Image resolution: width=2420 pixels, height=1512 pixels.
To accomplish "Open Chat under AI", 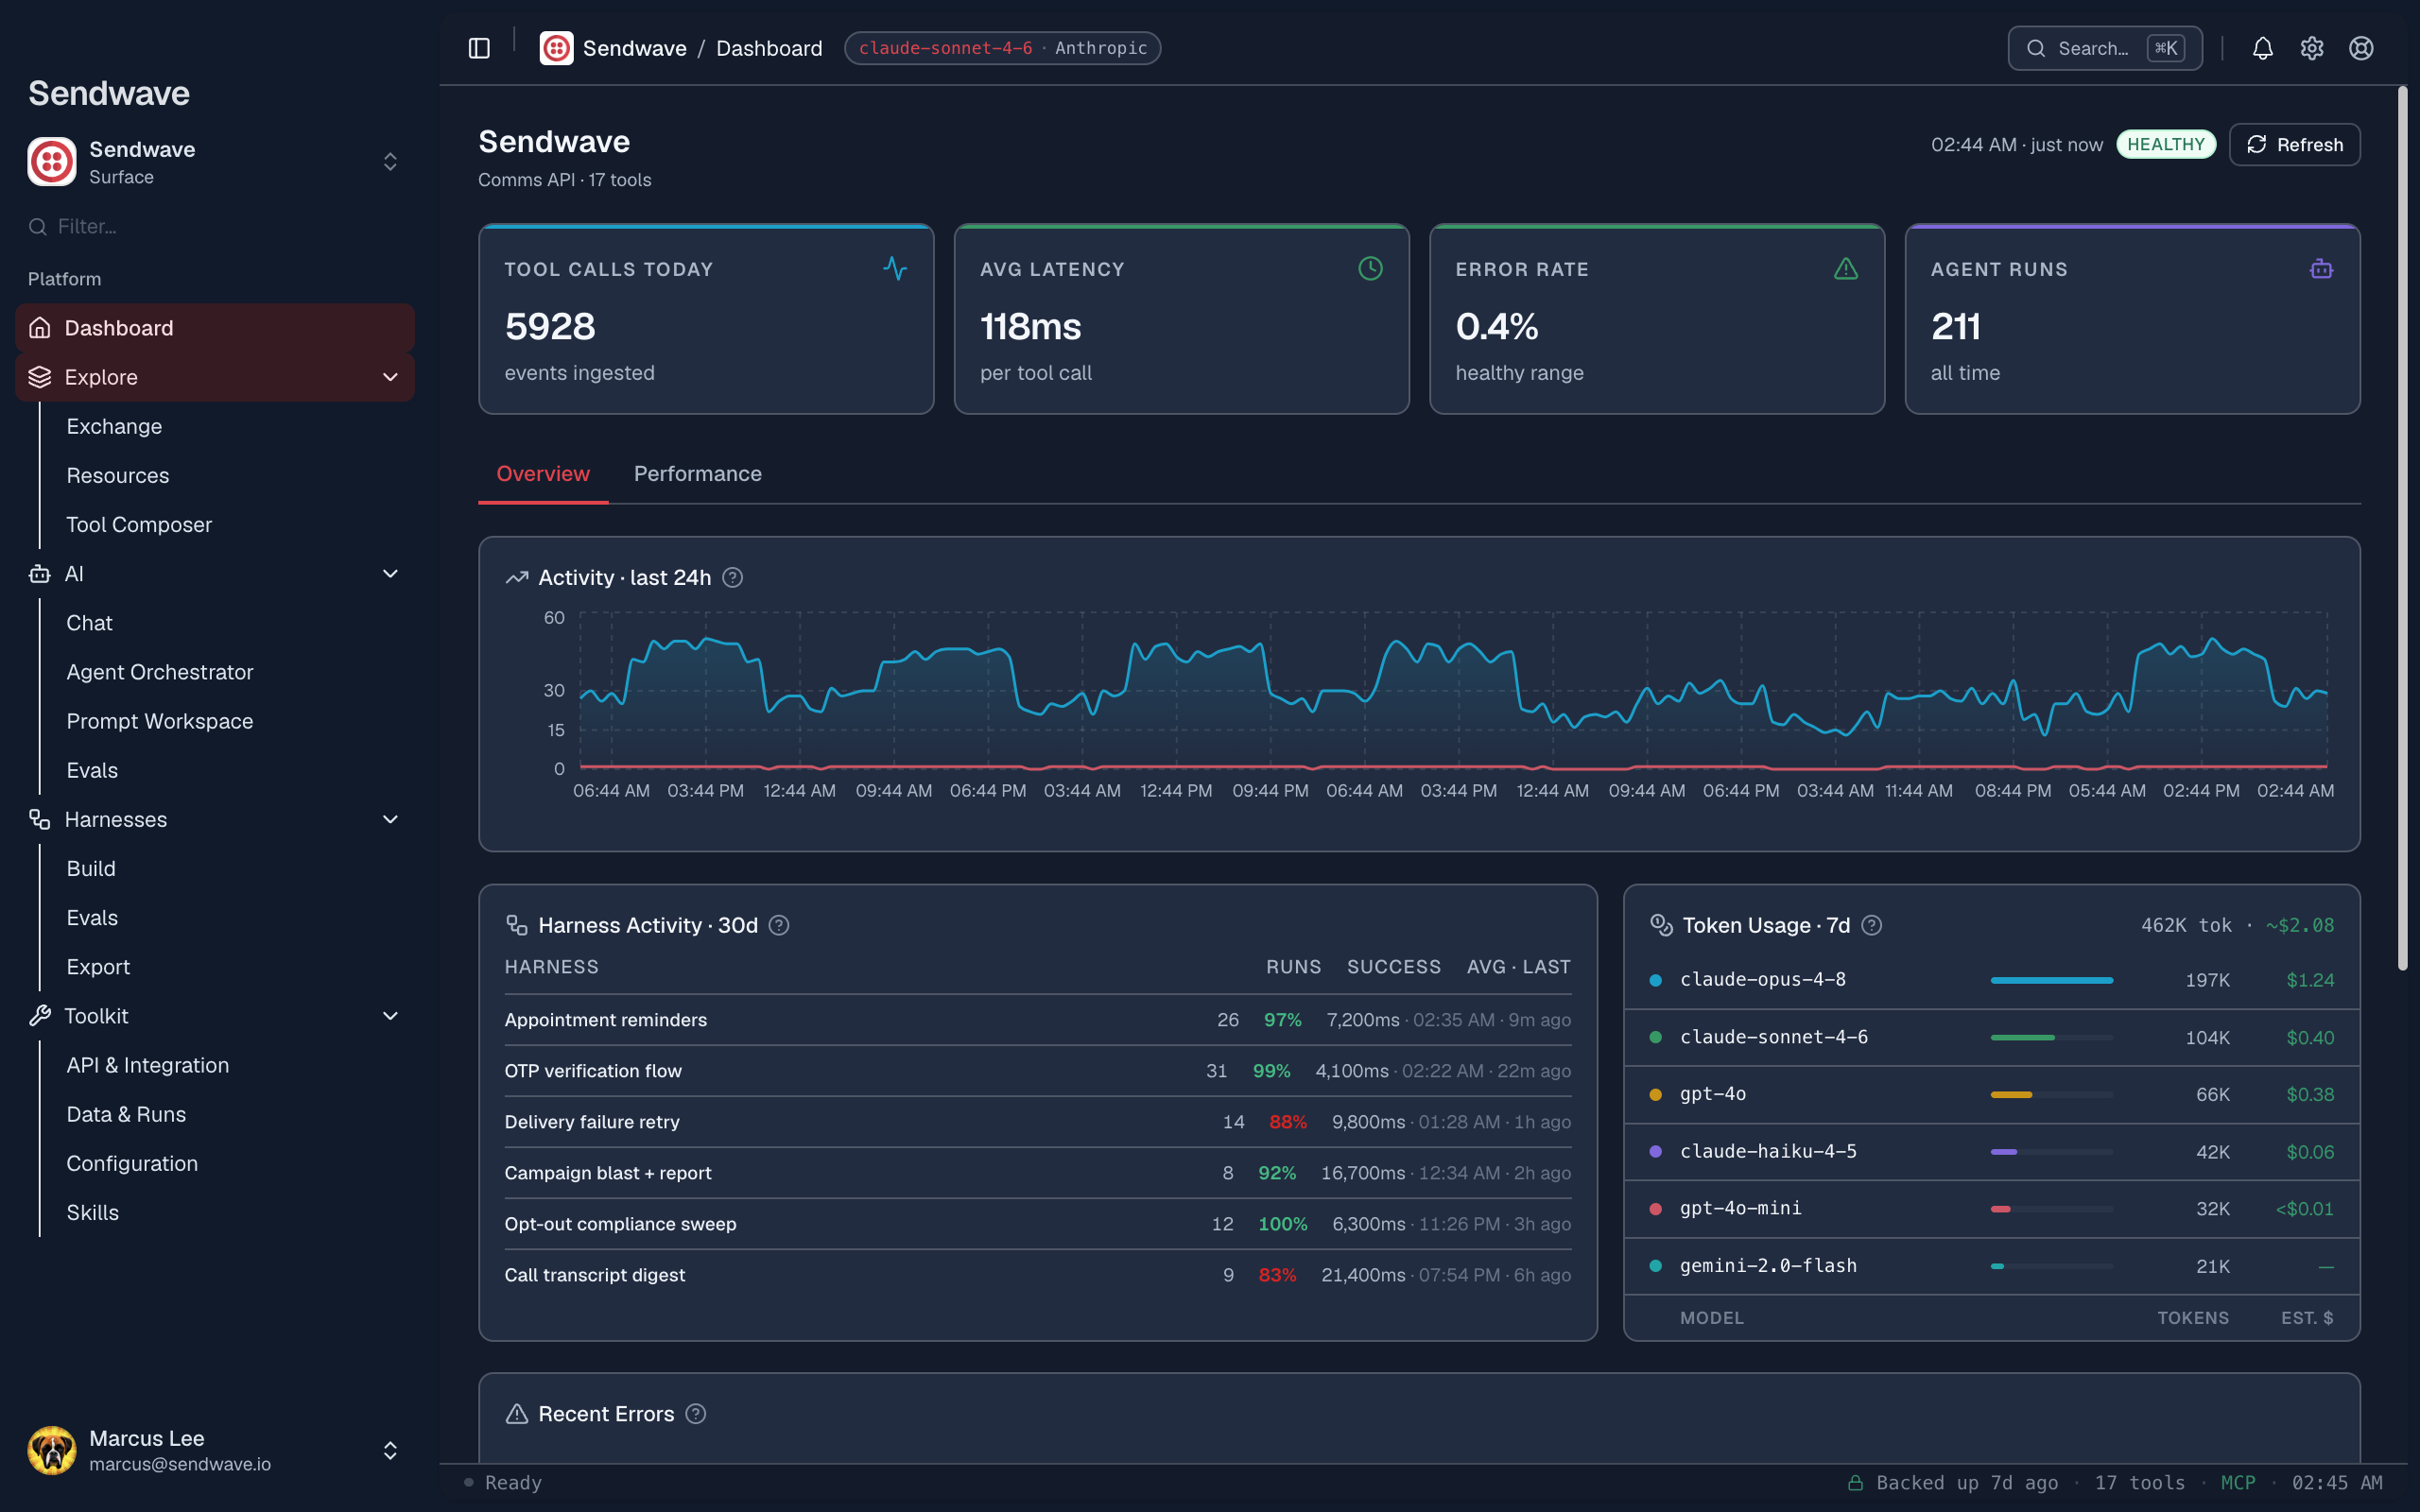I will [89, 623].
